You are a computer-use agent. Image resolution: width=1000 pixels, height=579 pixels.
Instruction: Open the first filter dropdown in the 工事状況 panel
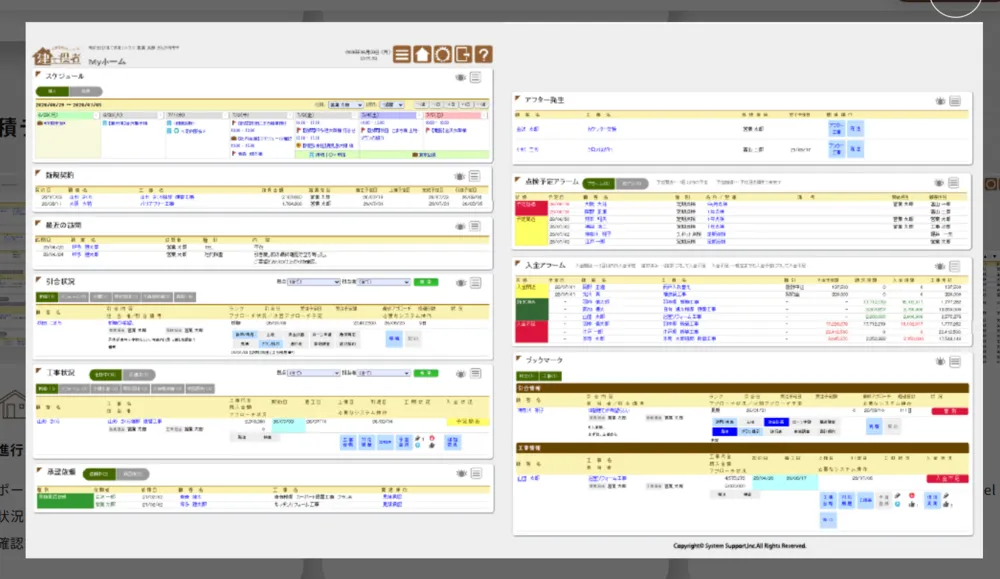pyautogui.click(x=313, y=373)
